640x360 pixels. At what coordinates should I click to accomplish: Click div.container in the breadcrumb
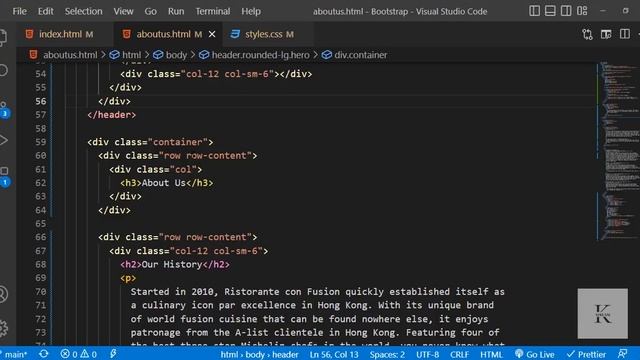(x=360, y=55)
